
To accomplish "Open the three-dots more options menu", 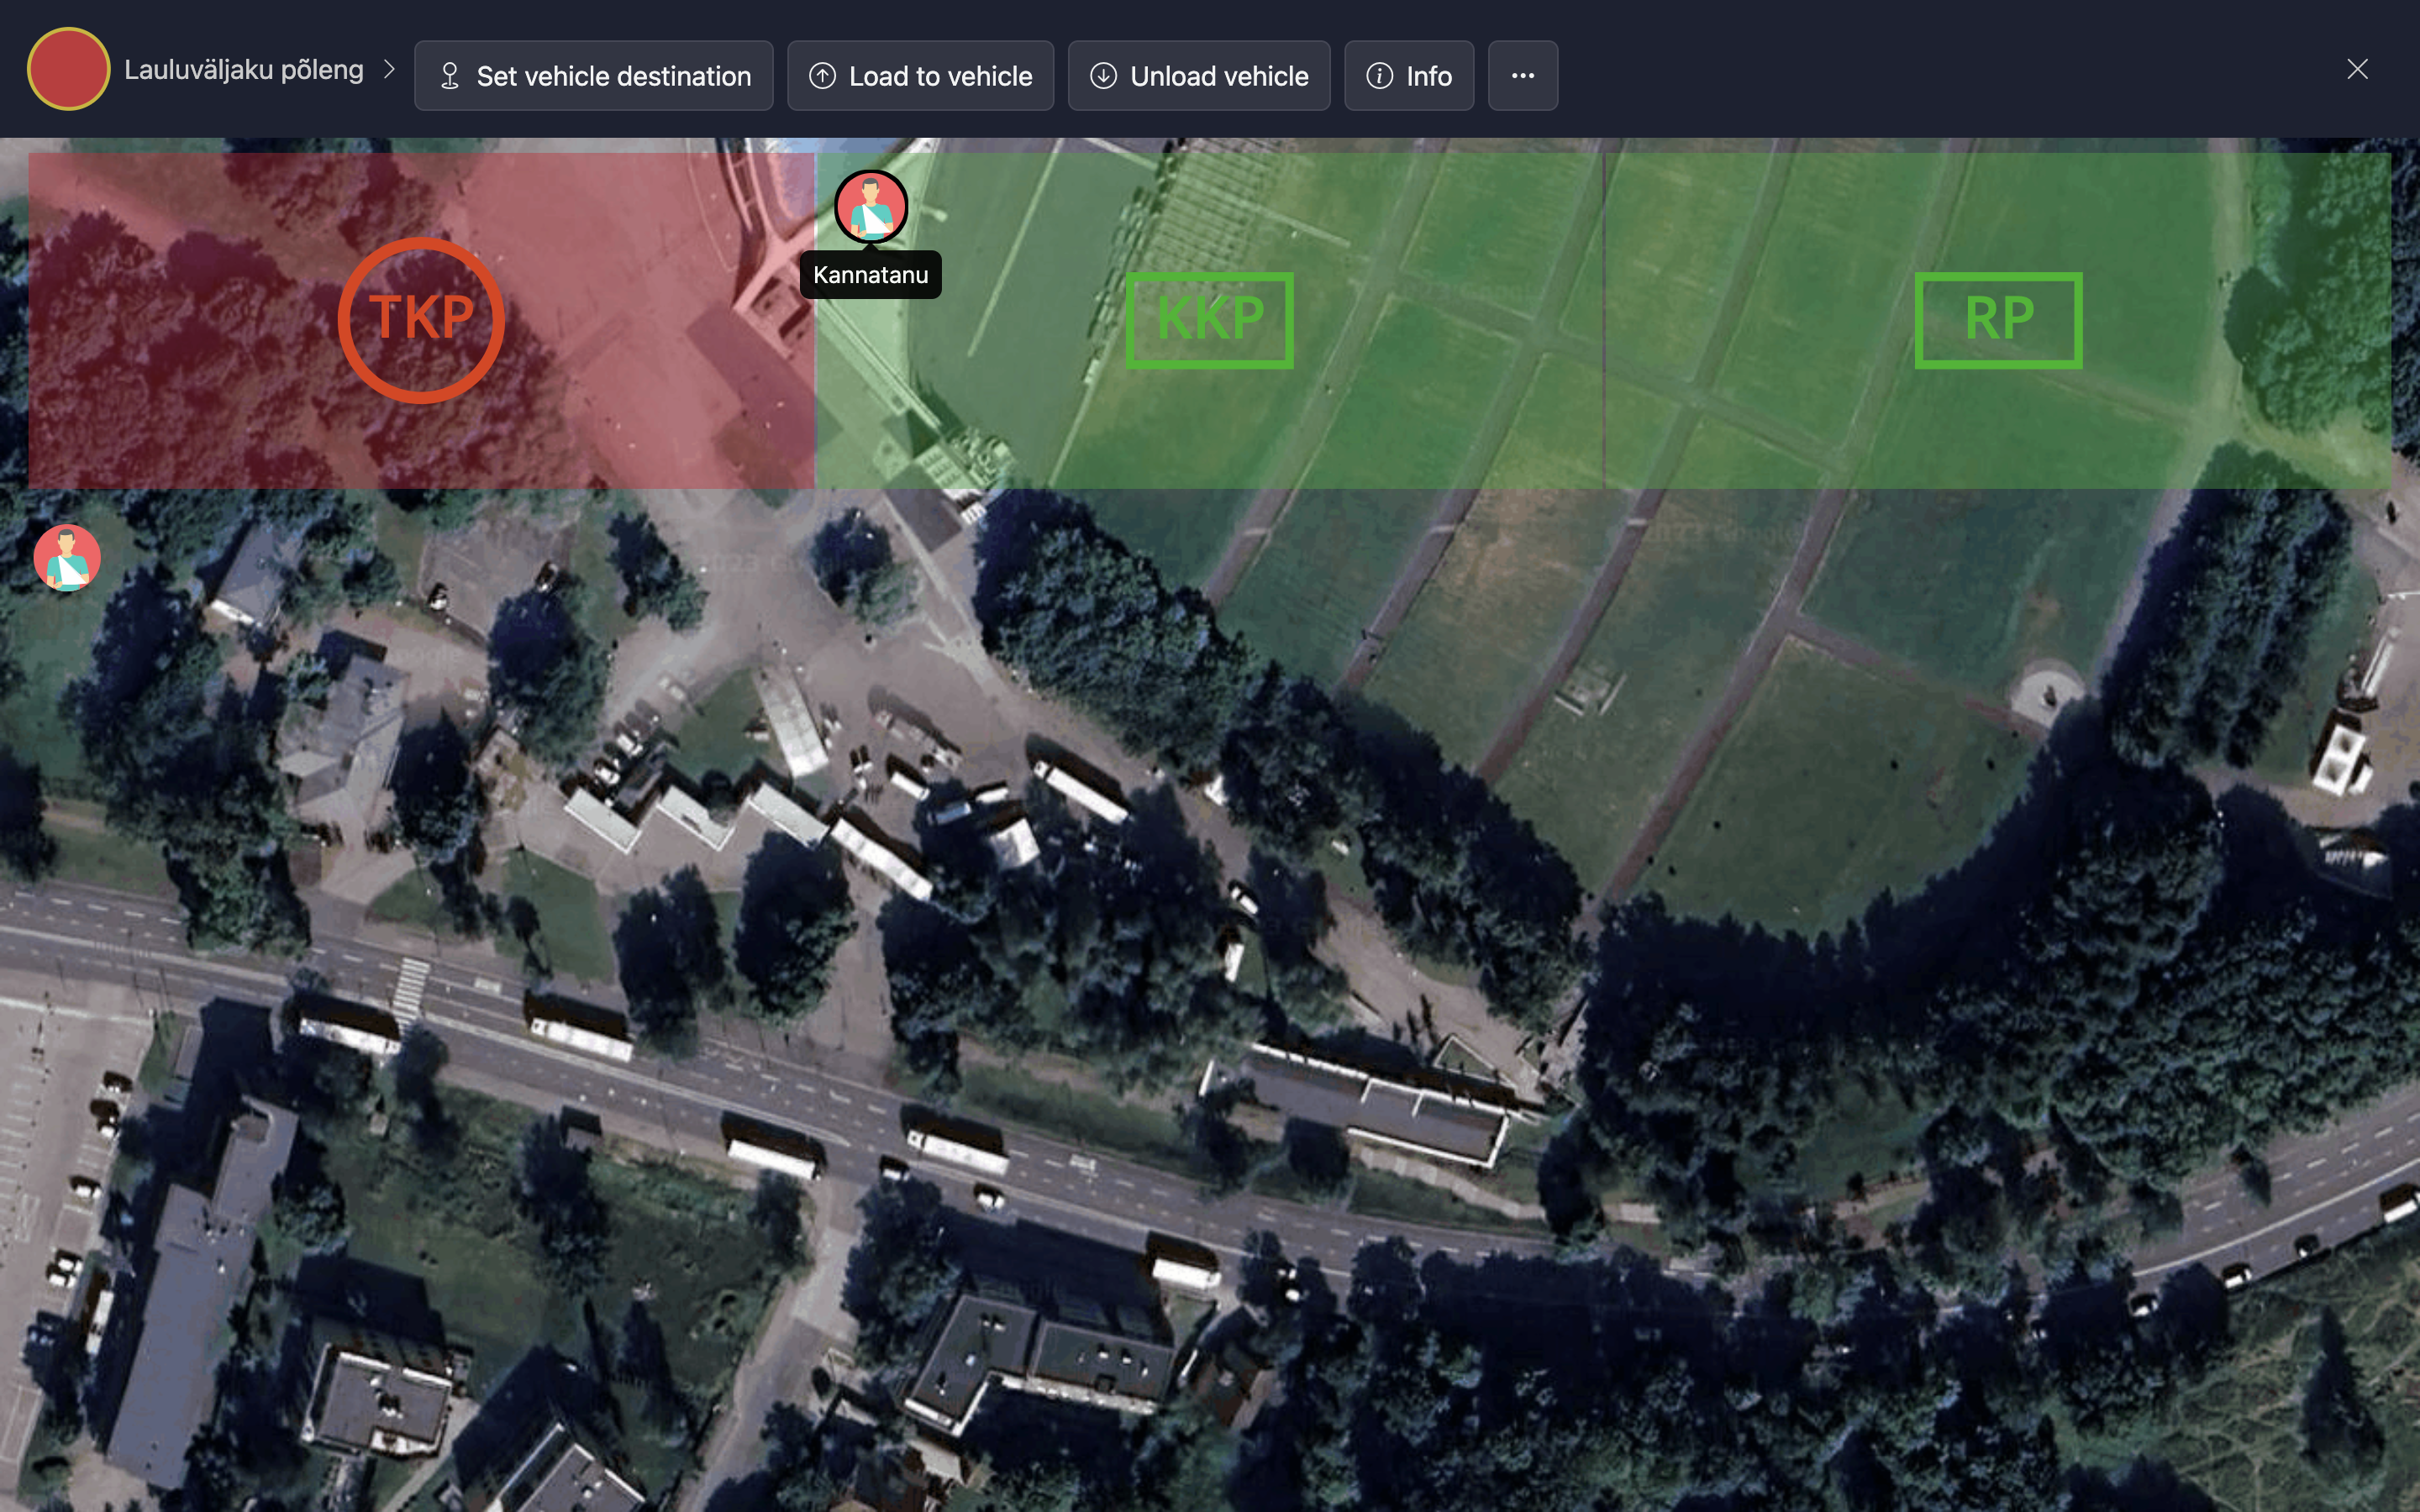I will 1522,76.
